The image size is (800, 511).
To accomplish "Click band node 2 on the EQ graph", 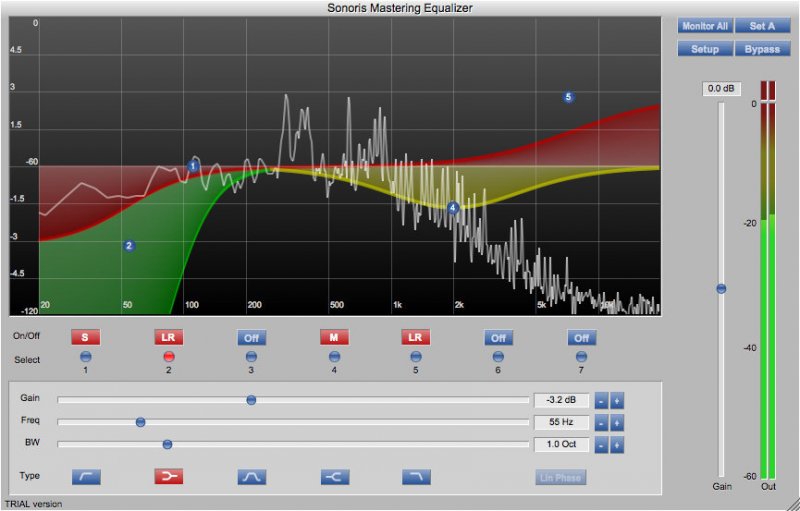I will (129, 245).
